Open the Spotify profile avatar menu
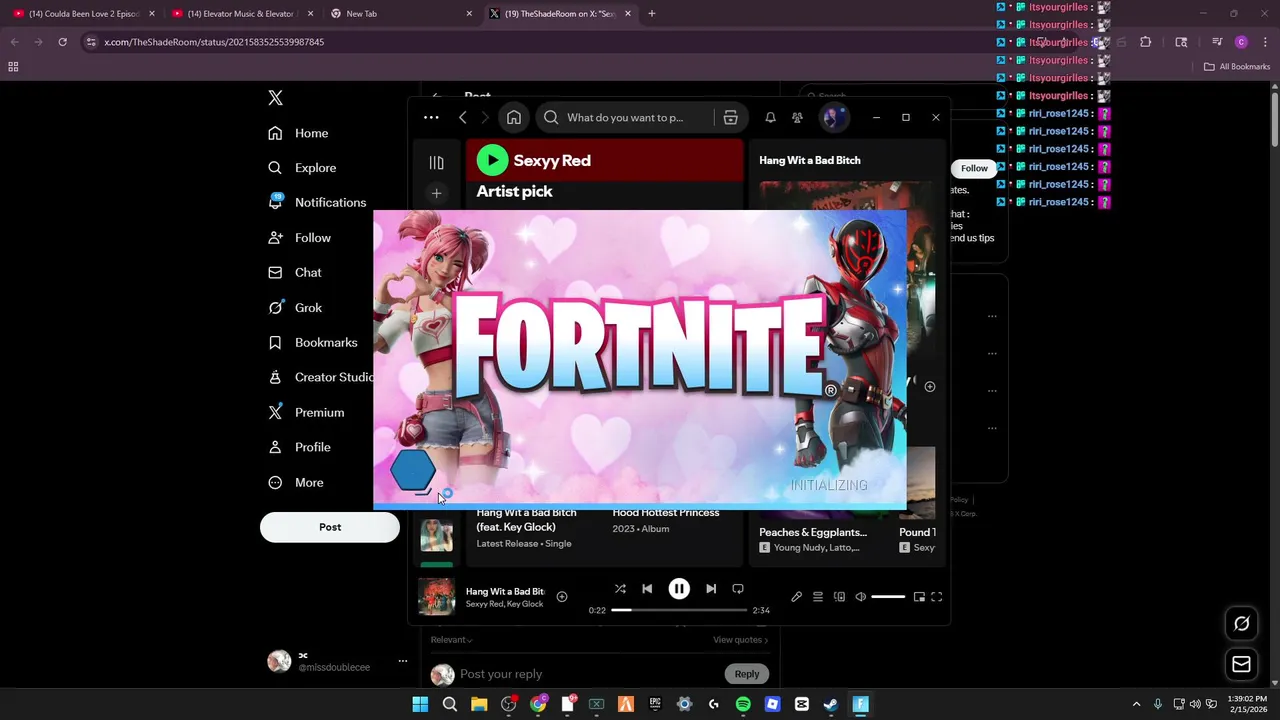Screen dimensions: 1280x720 click(x=834, y=117)
